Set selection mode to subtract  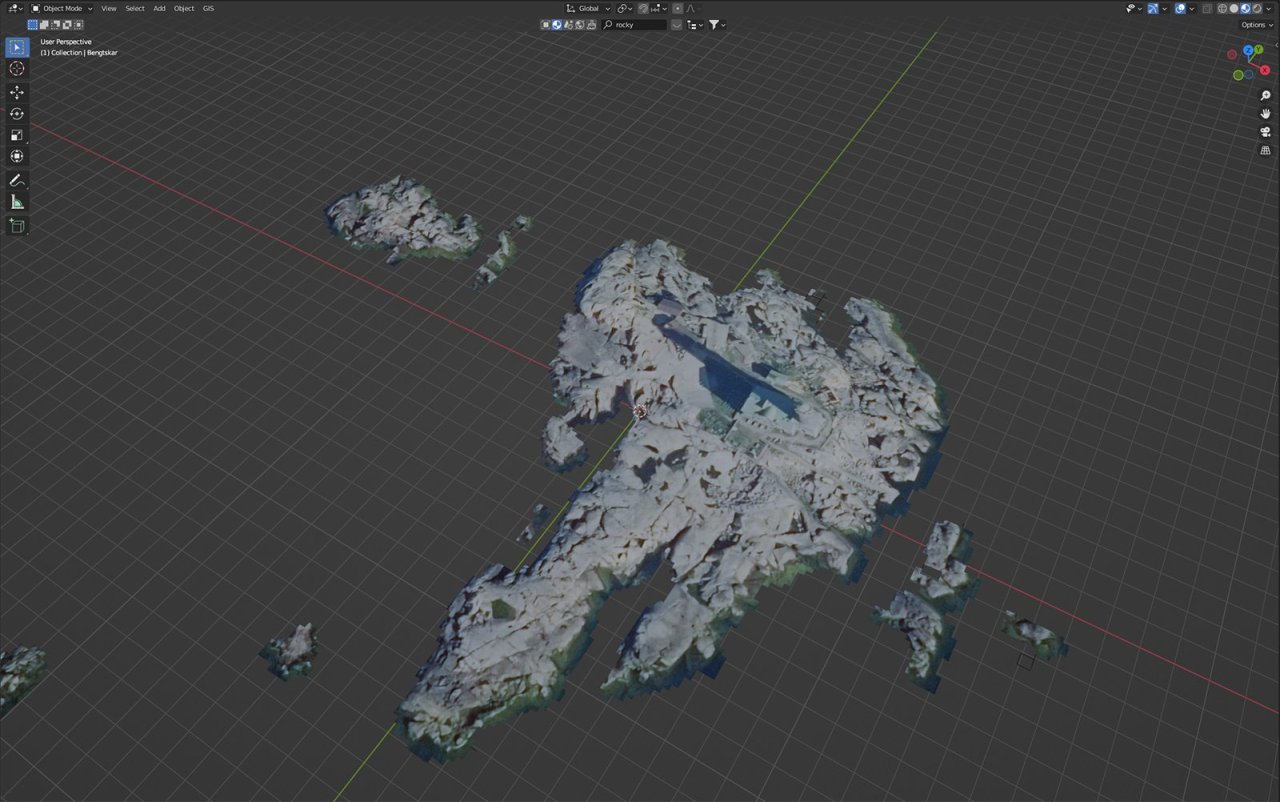pos(56,25)
